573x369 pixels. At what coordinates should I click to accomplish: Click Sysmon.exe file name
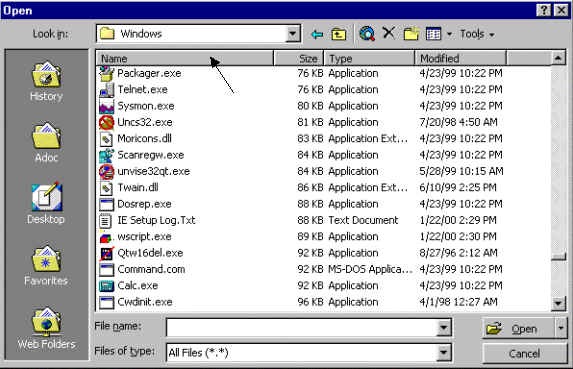pyautogui.click(x=146, y=106)
